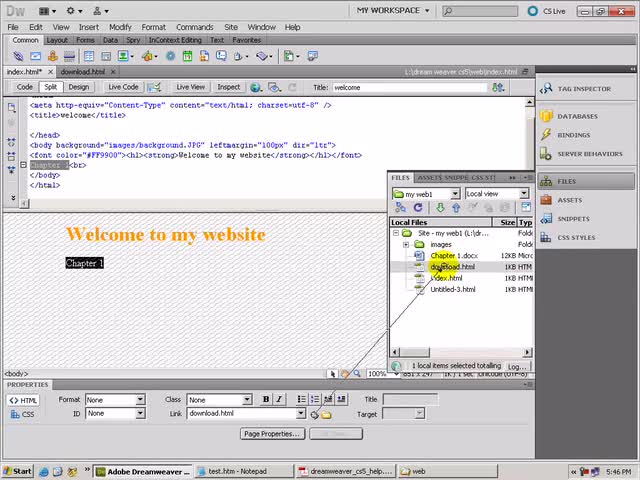This screenshot has width=640, height=480.
Task: Open the Commands menu
Action: click(195, 27)
